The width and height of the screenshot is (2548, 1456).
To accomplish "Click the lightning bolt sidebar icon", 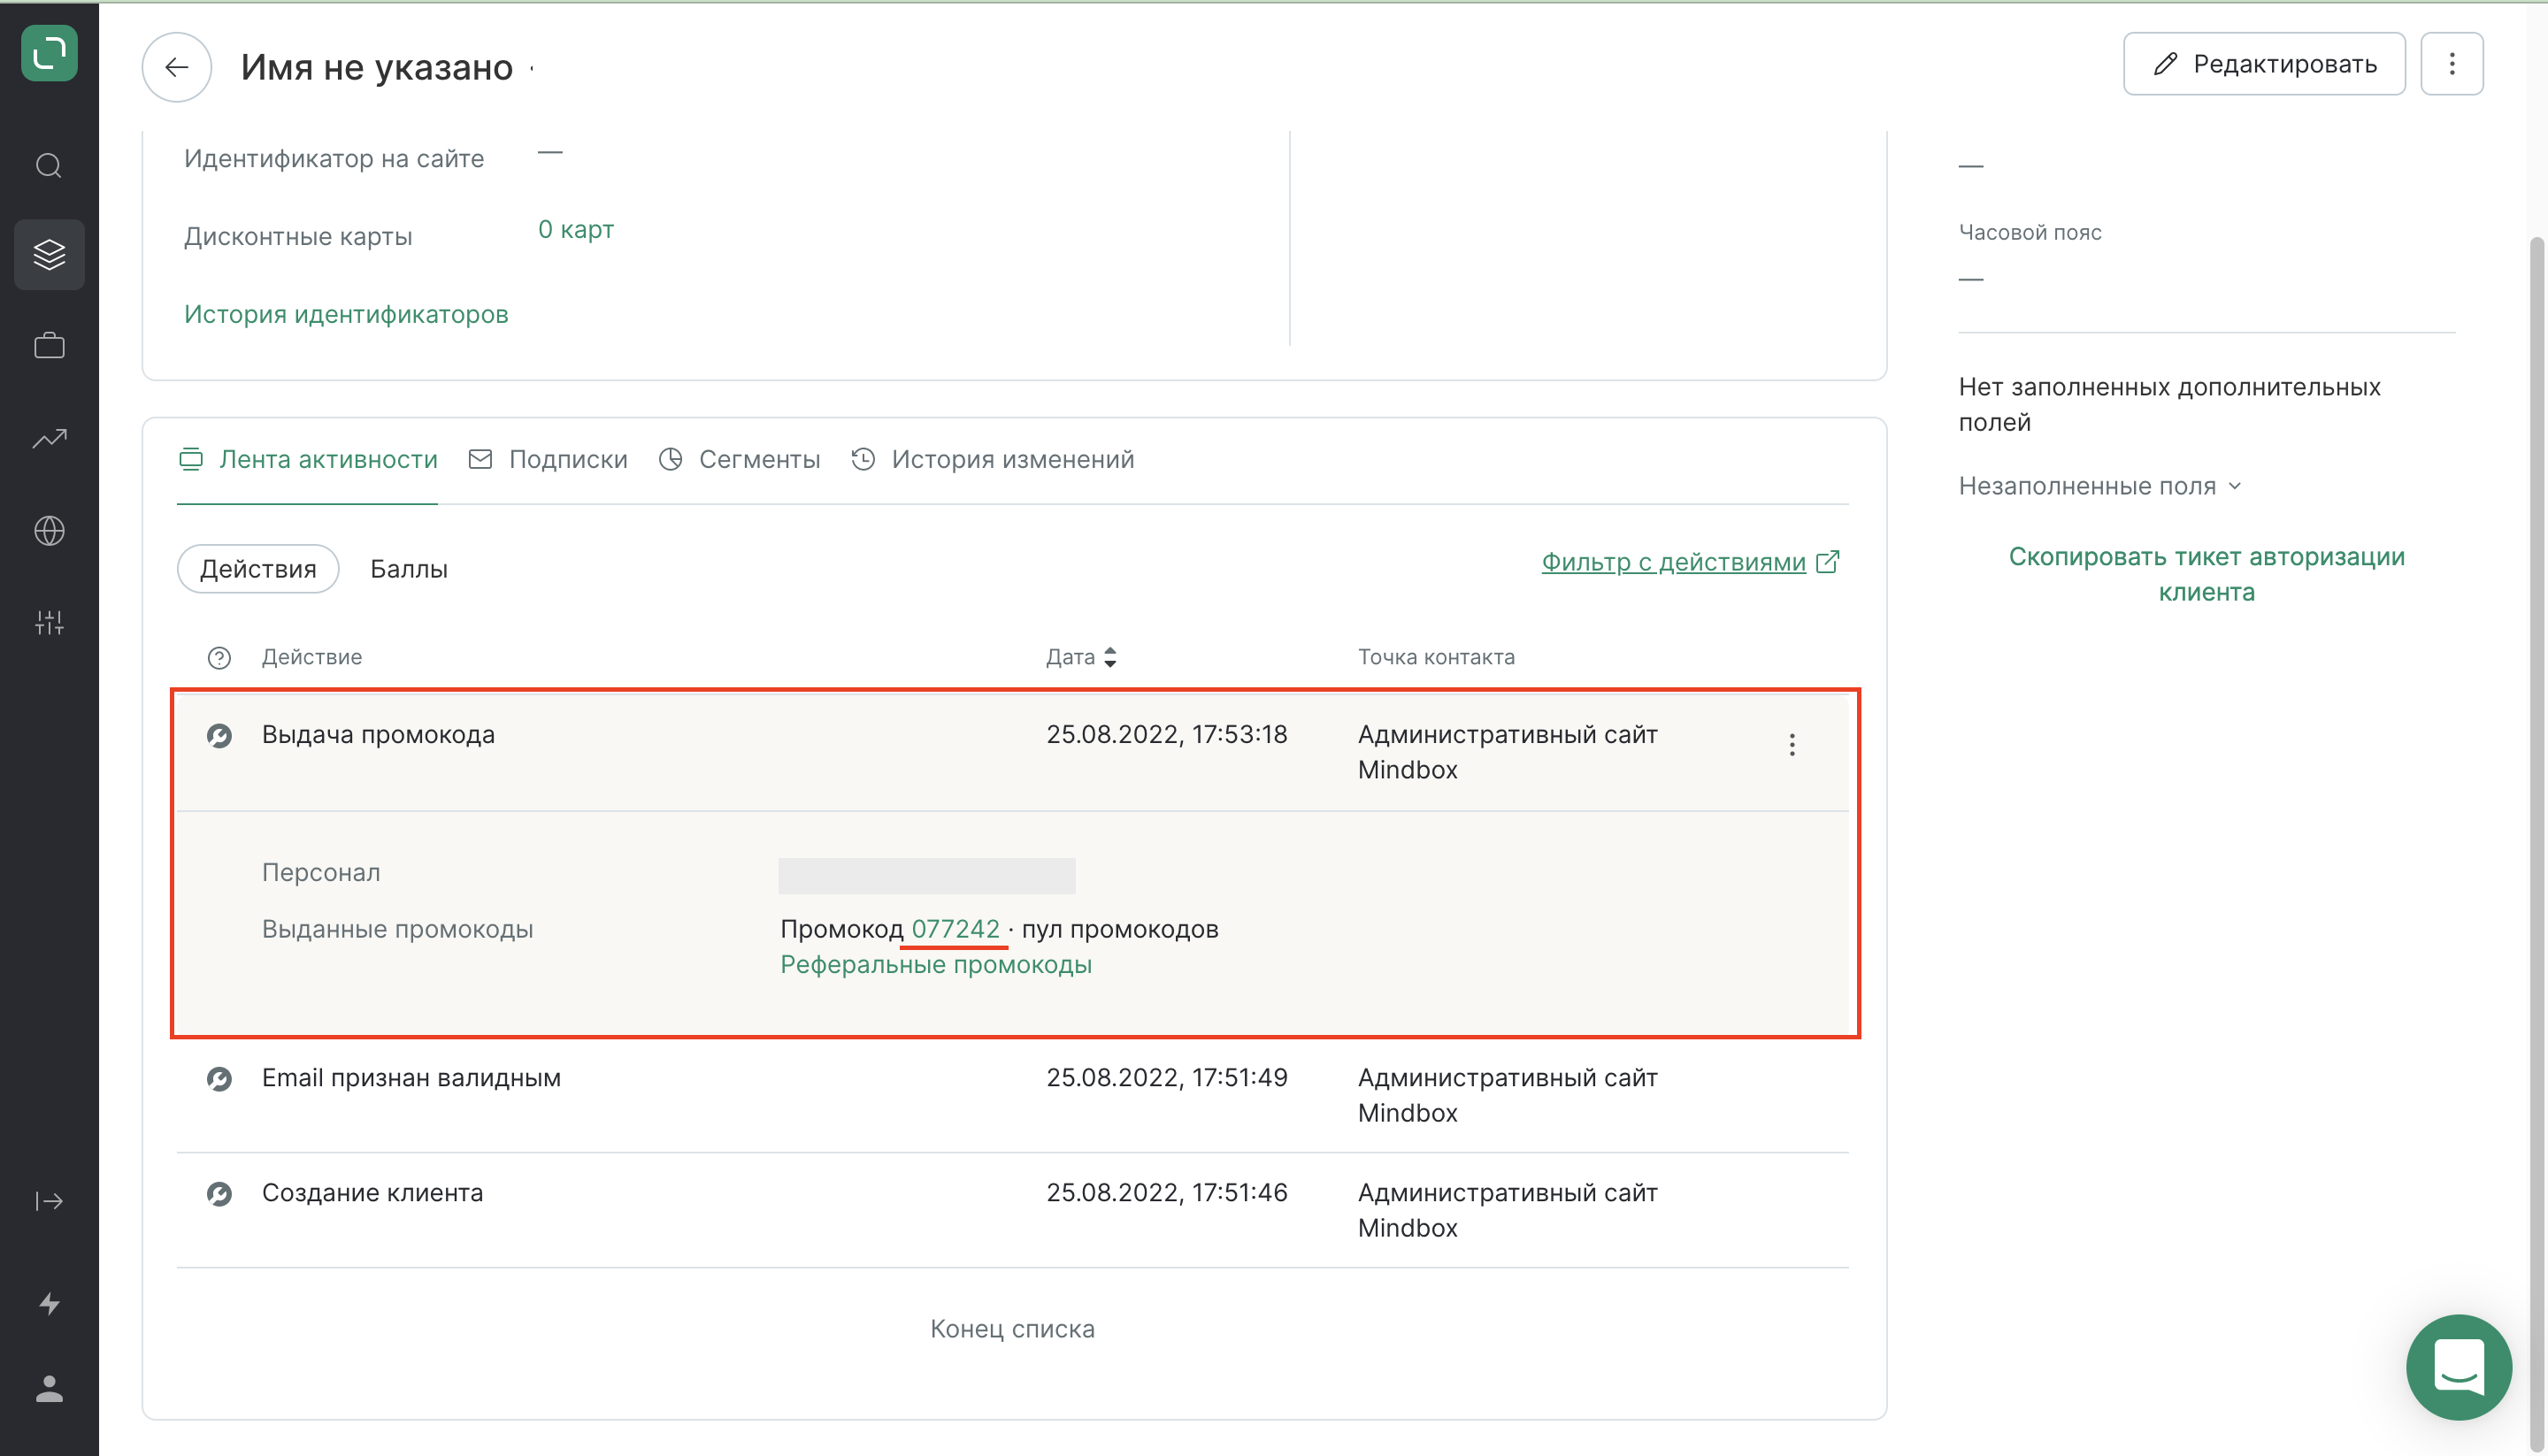I will 49,1304.
